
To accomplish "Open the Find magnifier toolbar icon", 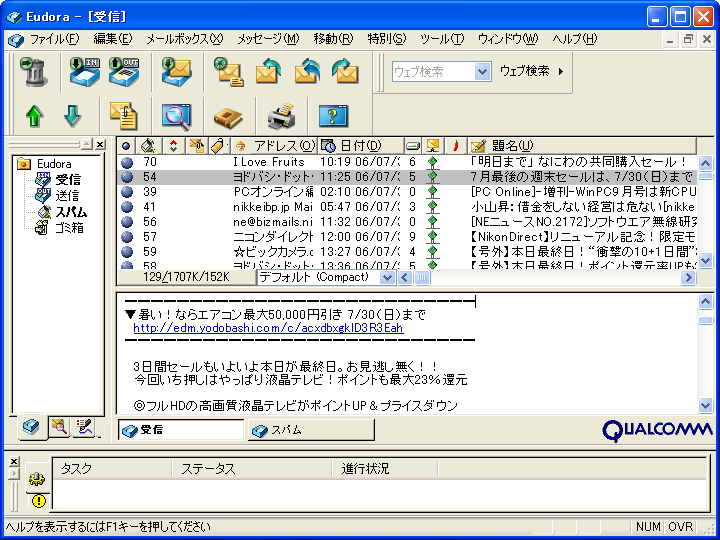I will (x=176, y=117).
